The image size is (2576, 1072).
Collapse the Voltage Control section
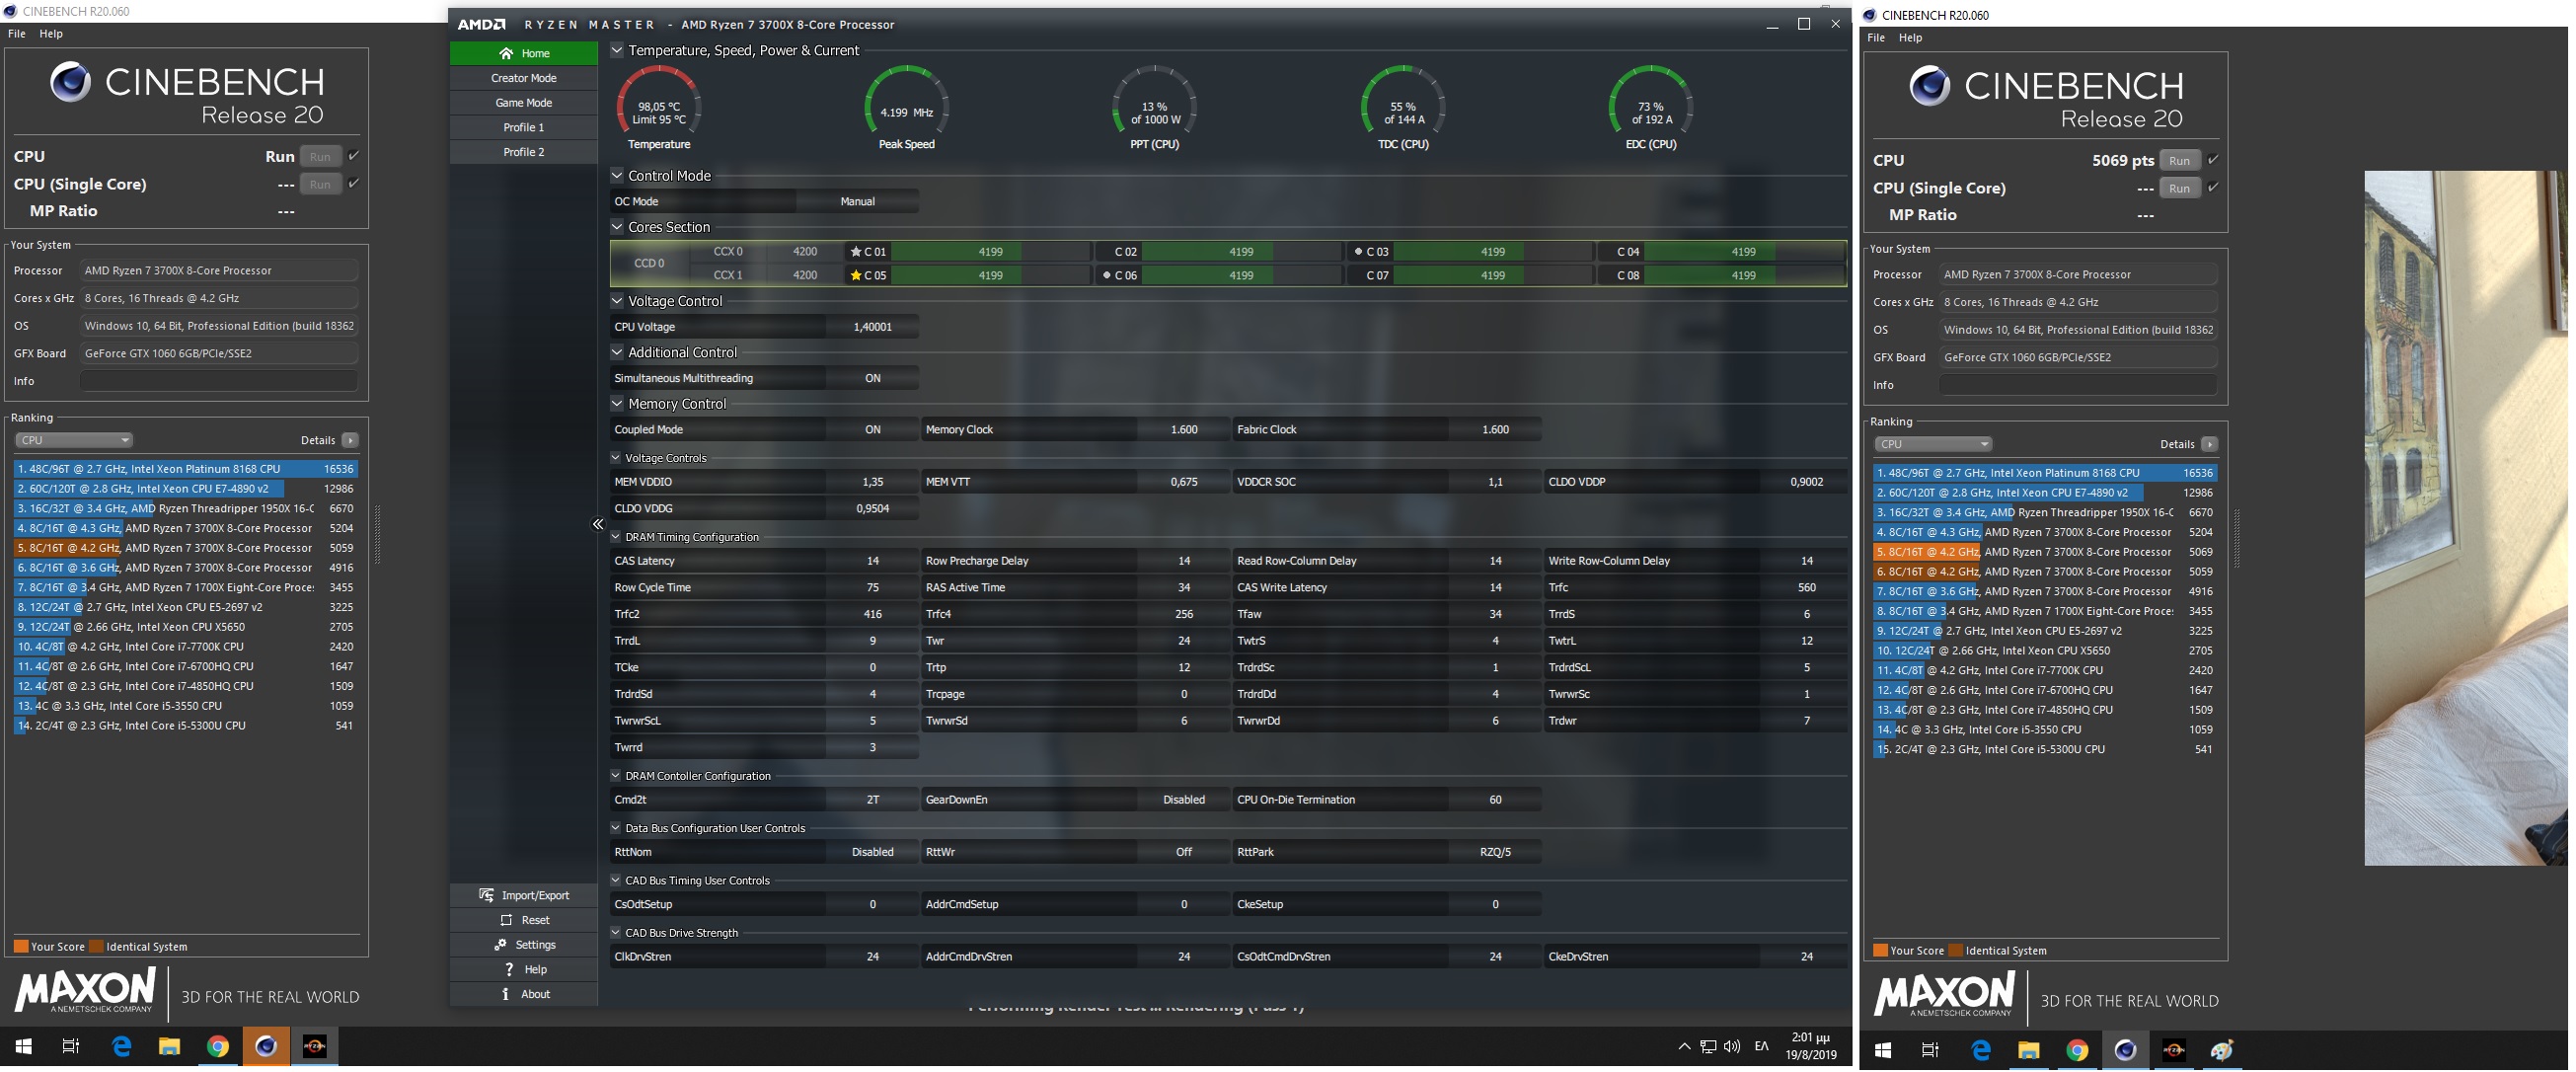tap(617, 301)
